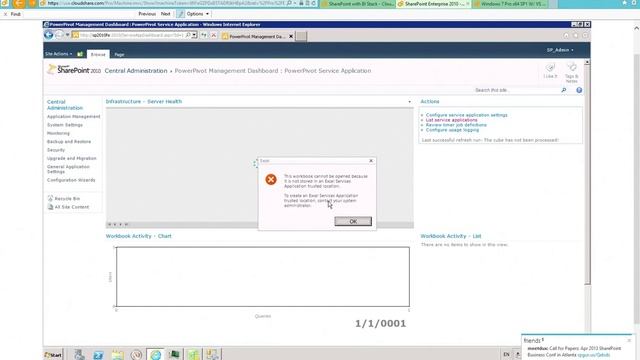Open Application Management in left nav
The width and height of the screenshot is (640, 360).
[x=73, y=117]
